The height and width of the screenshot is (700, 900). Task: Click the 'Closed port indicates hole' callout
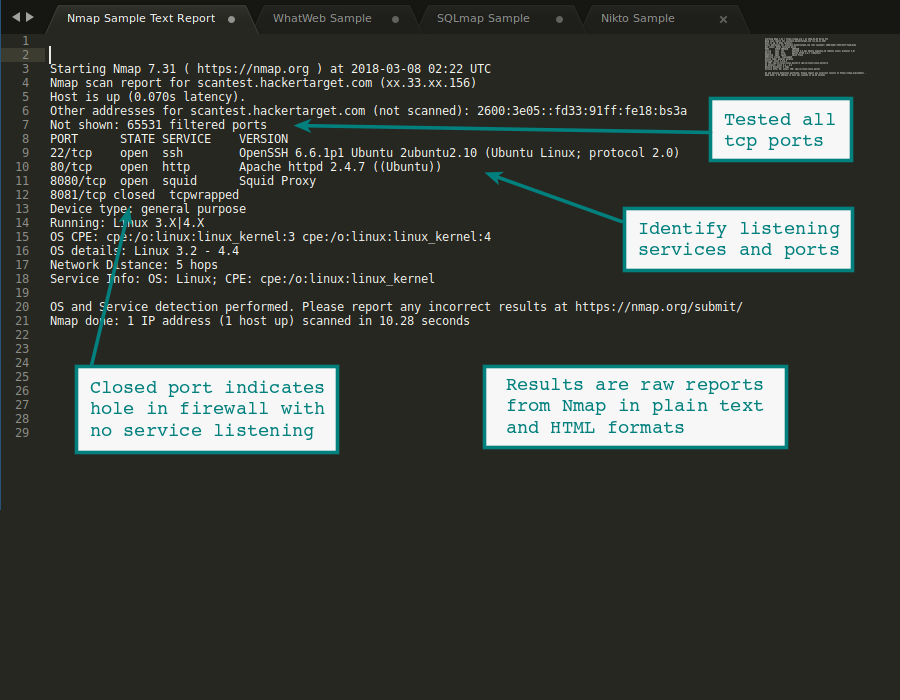click(x=207, y=409)
